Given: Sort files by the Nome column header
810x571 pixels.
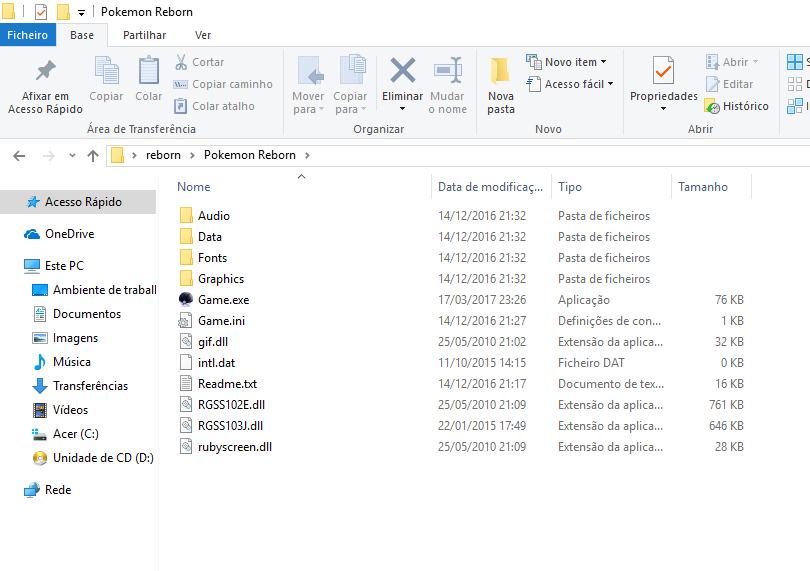Looking at the screenshot, I should point(194,187).
